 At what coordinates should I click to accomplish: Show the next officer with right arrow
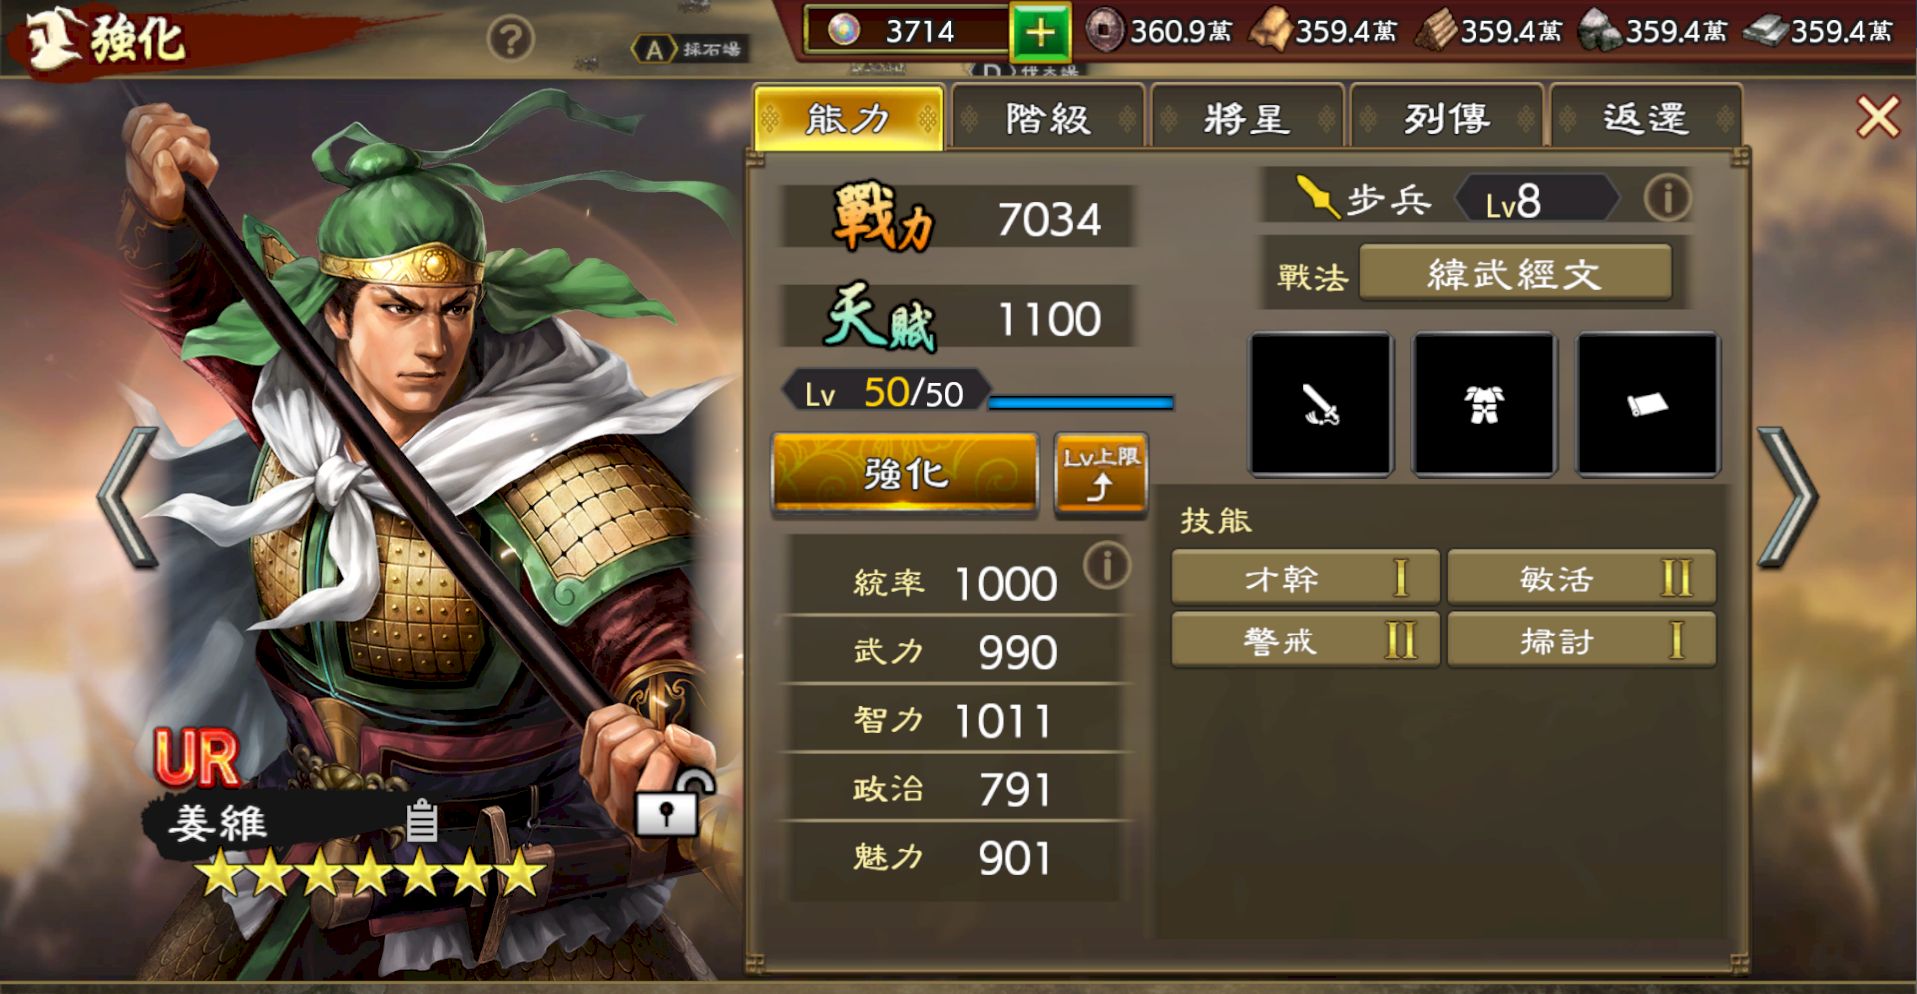coord(1787,497)
